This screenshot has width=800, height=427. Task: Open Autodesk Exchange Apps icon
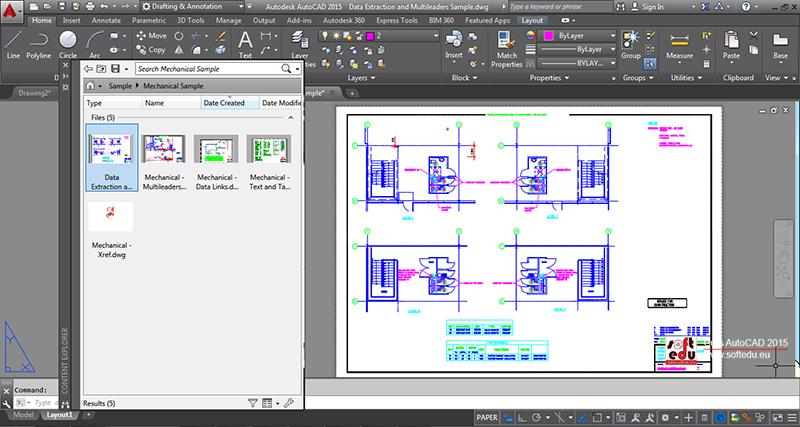(705, 7)
